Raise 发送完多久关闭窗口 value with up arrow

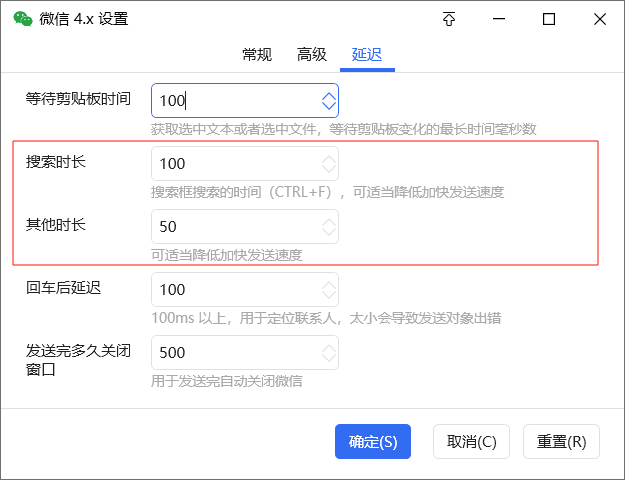pyautogui.click(x=329, y=348)
